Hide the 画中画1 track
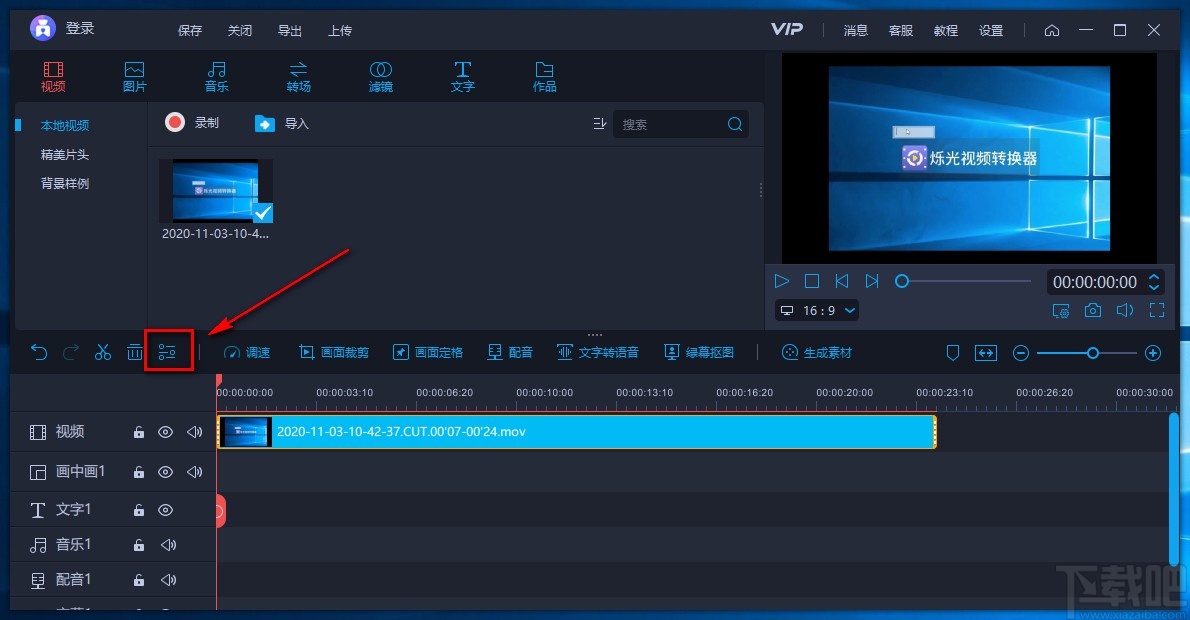The width and height of the screenshot is (1190, 620). click(165, 472)
